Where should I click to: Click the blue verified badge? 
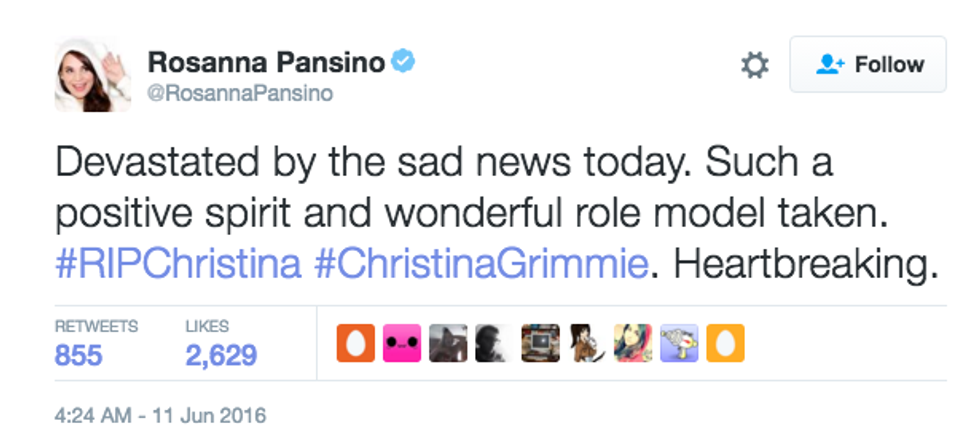click(403, 62)
